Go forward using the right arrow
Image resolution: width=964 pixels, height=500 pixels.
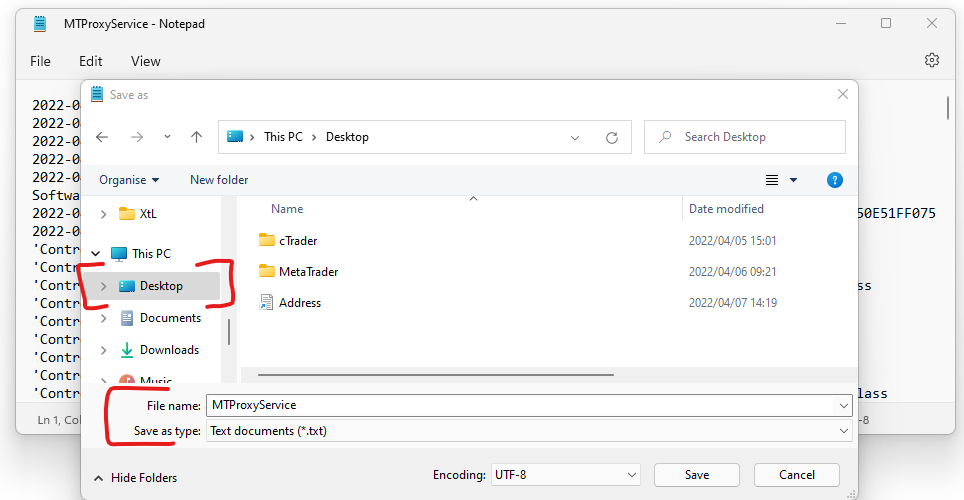136,137
